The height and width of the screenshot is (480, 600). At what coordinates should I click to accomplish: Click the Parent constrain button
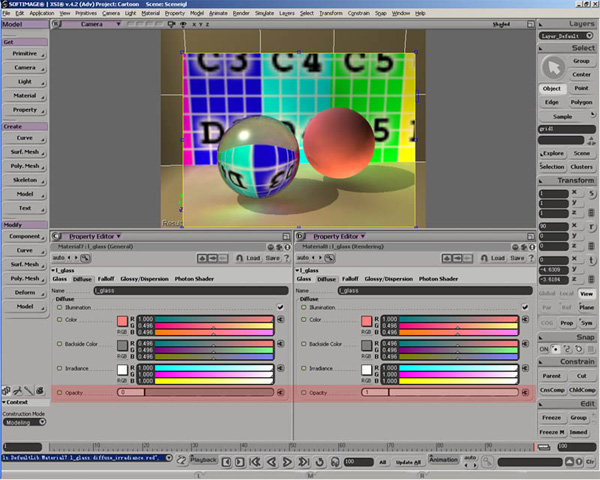pos(551,376)
